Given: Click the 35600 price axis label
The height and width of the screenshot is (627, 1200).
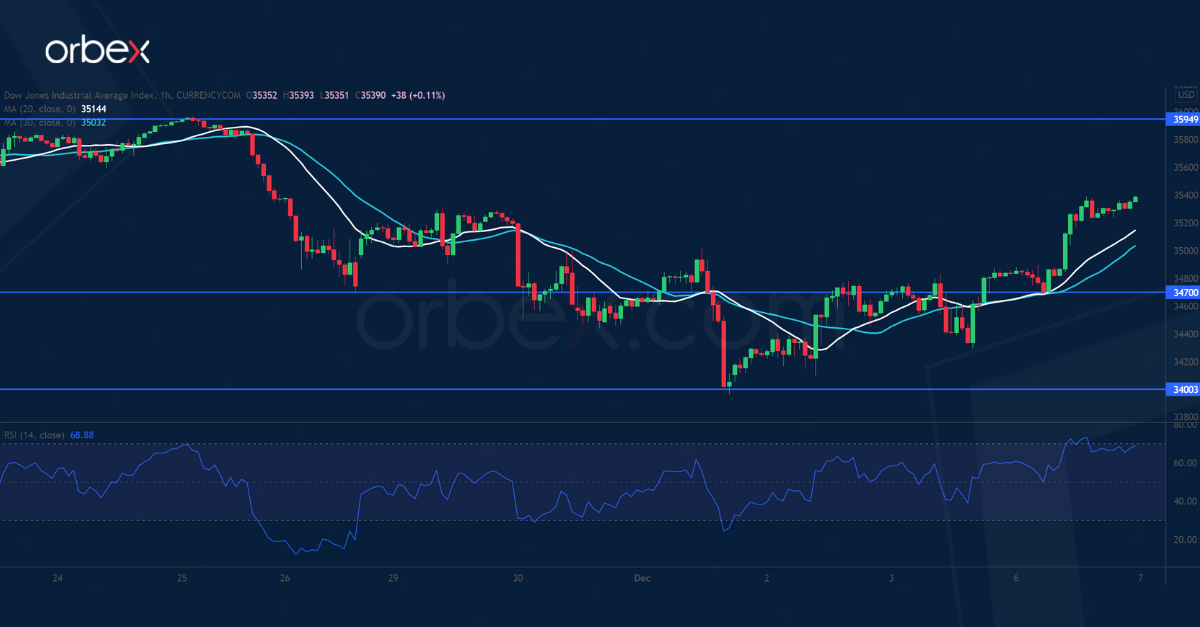Looking at the screenshot, I should (1185, 167).
